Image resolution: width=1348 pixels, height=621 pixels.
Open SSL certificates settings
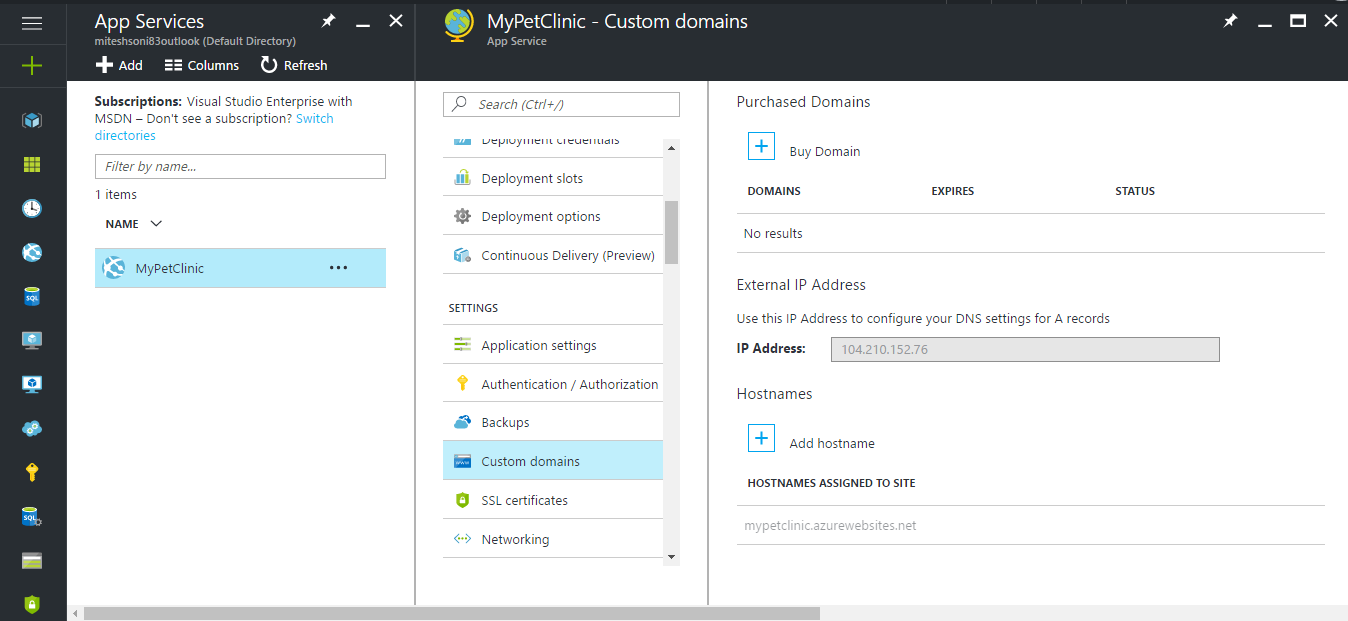pos(553,500)
